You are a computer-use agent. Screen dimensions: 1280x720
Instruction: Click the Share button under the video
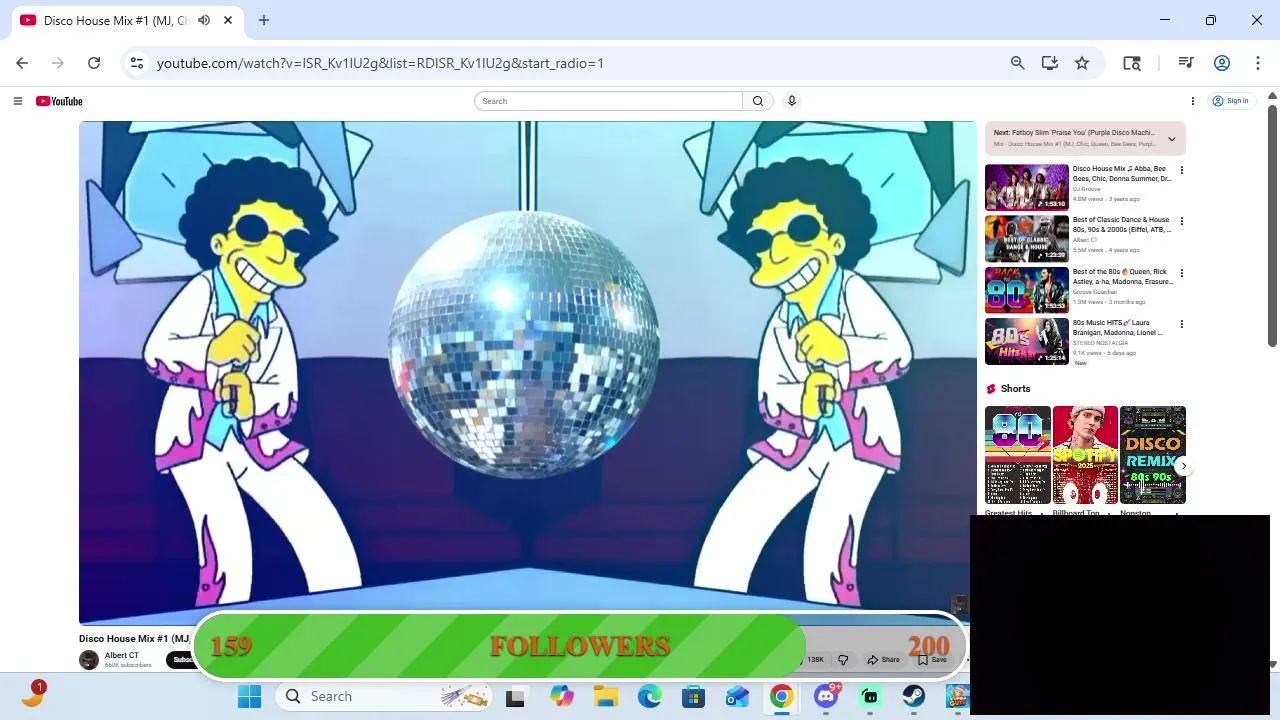pyautogui.click(x=884, y=660)
